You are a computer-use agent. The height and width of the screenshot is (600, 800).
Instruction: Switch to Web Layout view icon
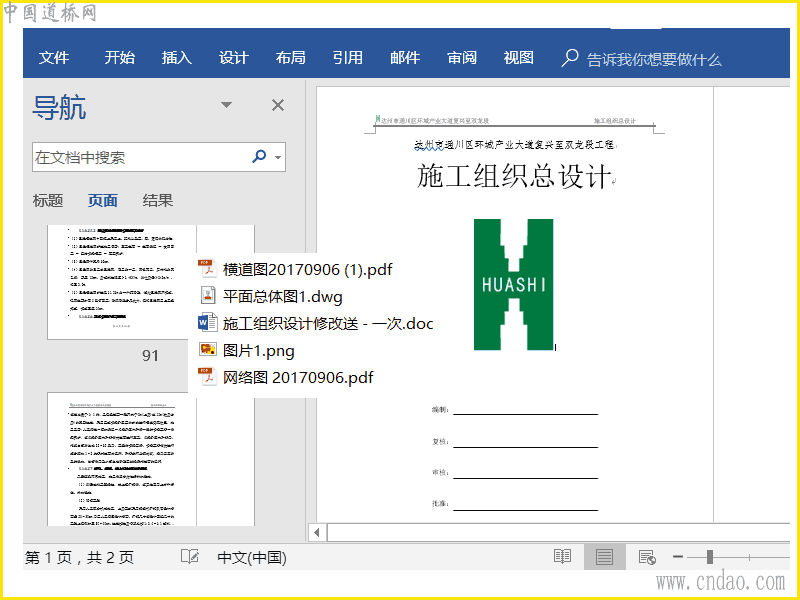647,557
